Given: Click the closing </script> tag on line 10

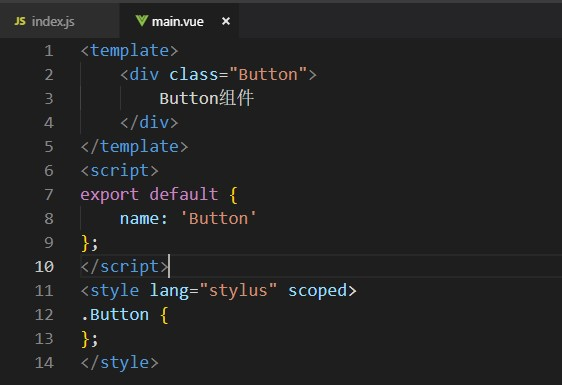Looking at the screenshot, I should (124, 267).
